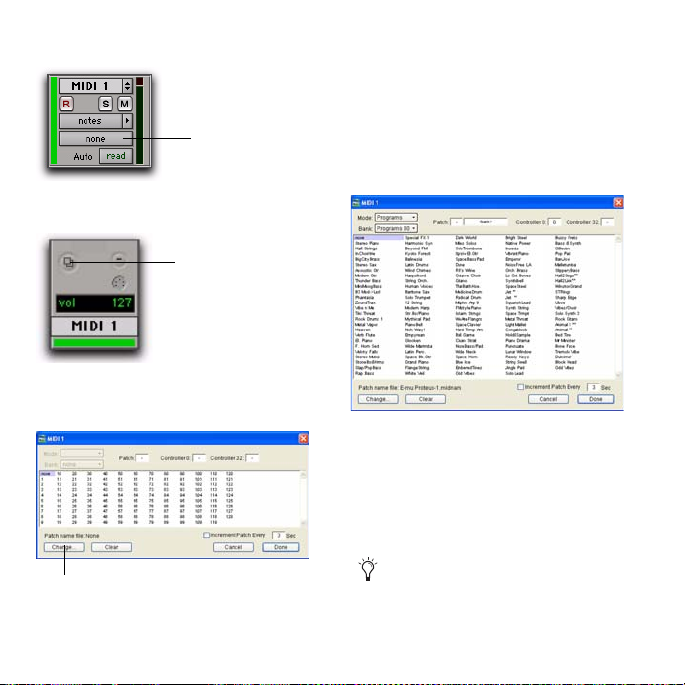Click the none patch select button
This screenshot has height=685, width=685.
(x=96, y=138)
